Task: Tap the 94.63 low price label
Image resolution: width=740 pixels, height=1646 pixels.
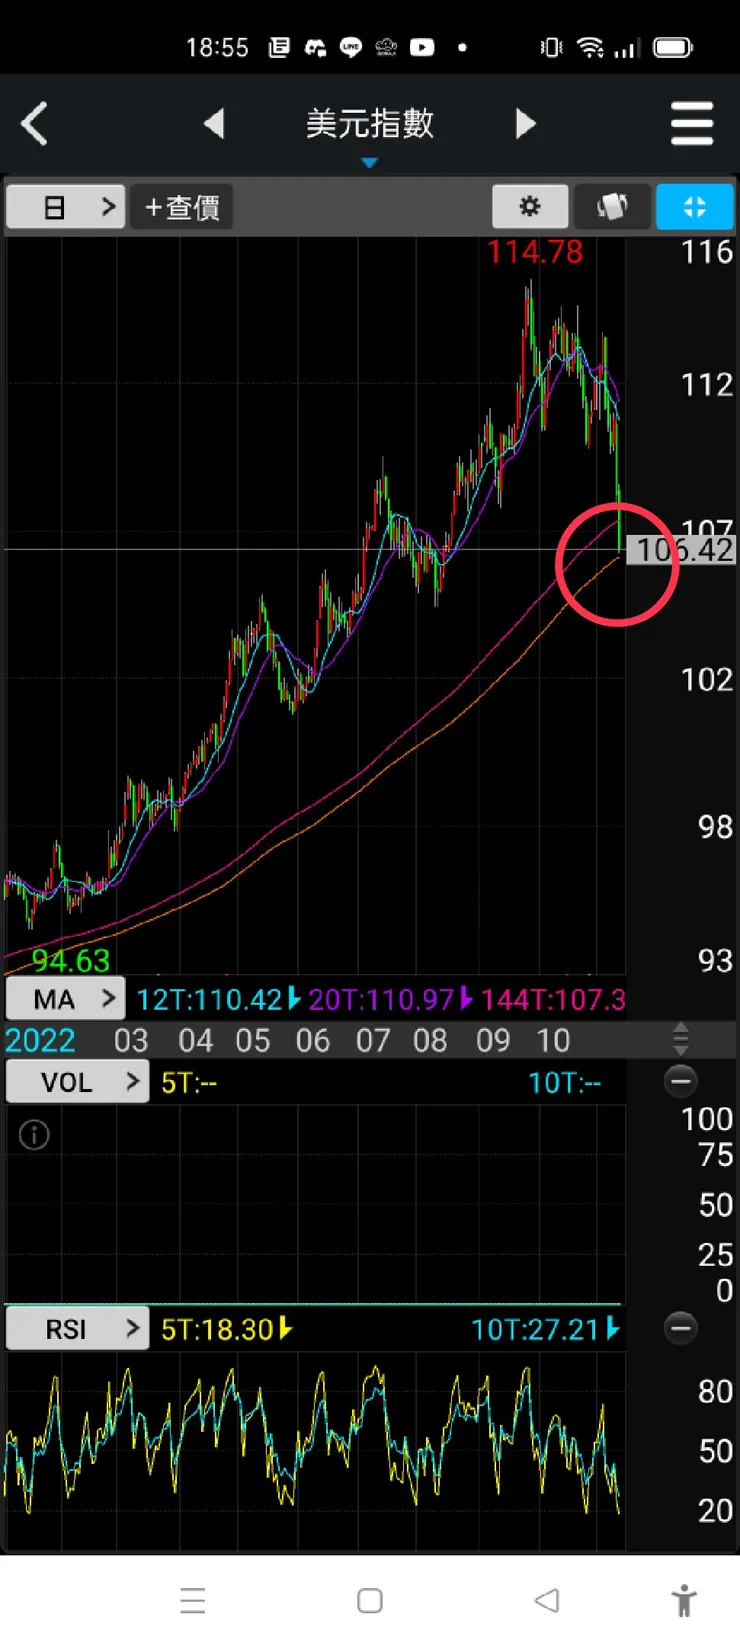Action: 70,960
